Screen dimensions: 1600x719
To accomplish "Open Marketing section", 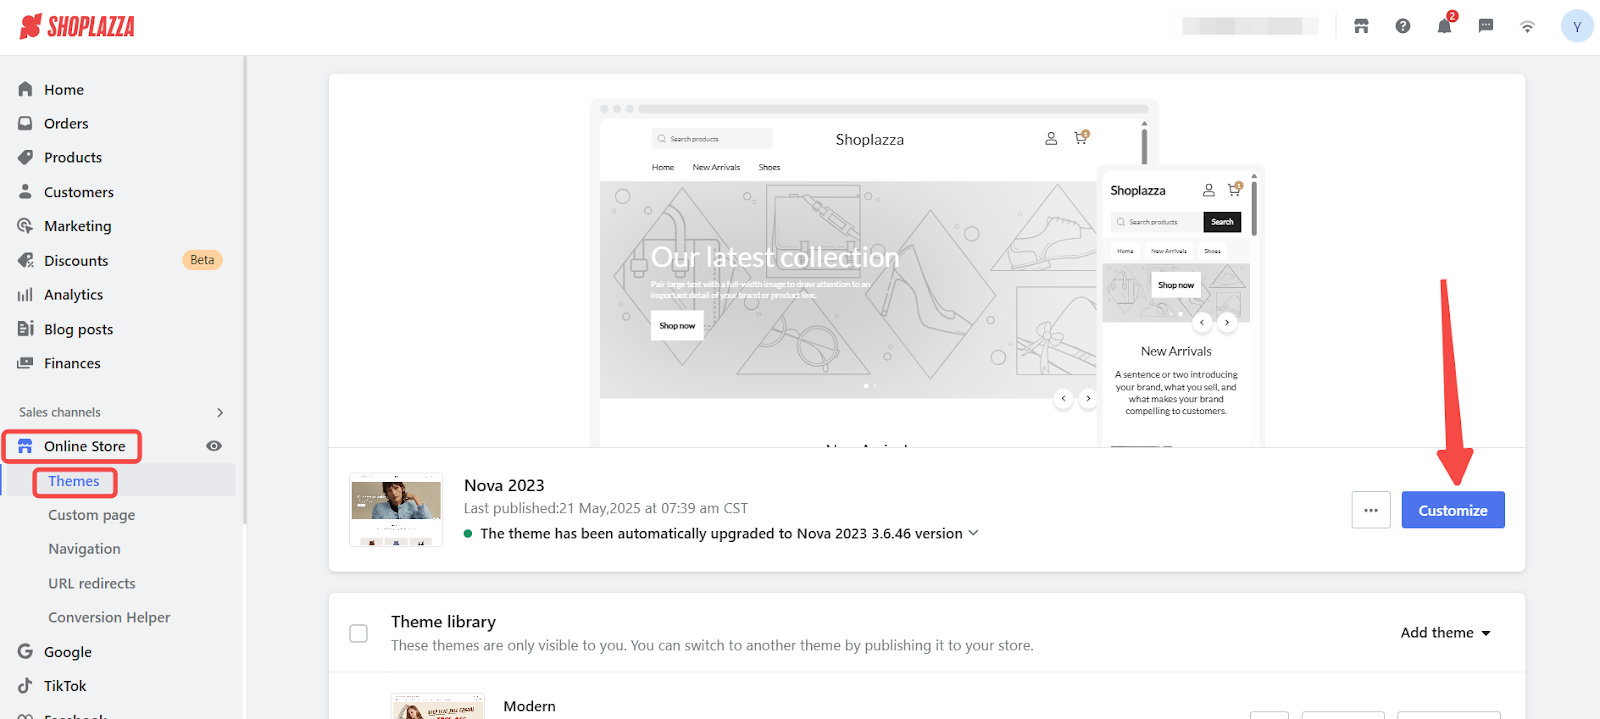I will point(78,226).
